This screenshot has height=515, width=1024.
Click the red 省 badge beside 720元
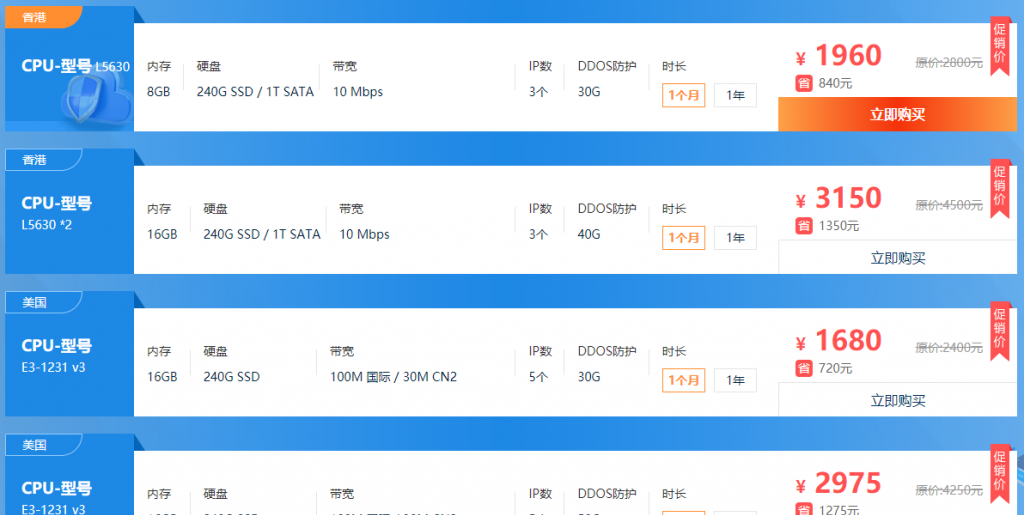tap(803, 368)
